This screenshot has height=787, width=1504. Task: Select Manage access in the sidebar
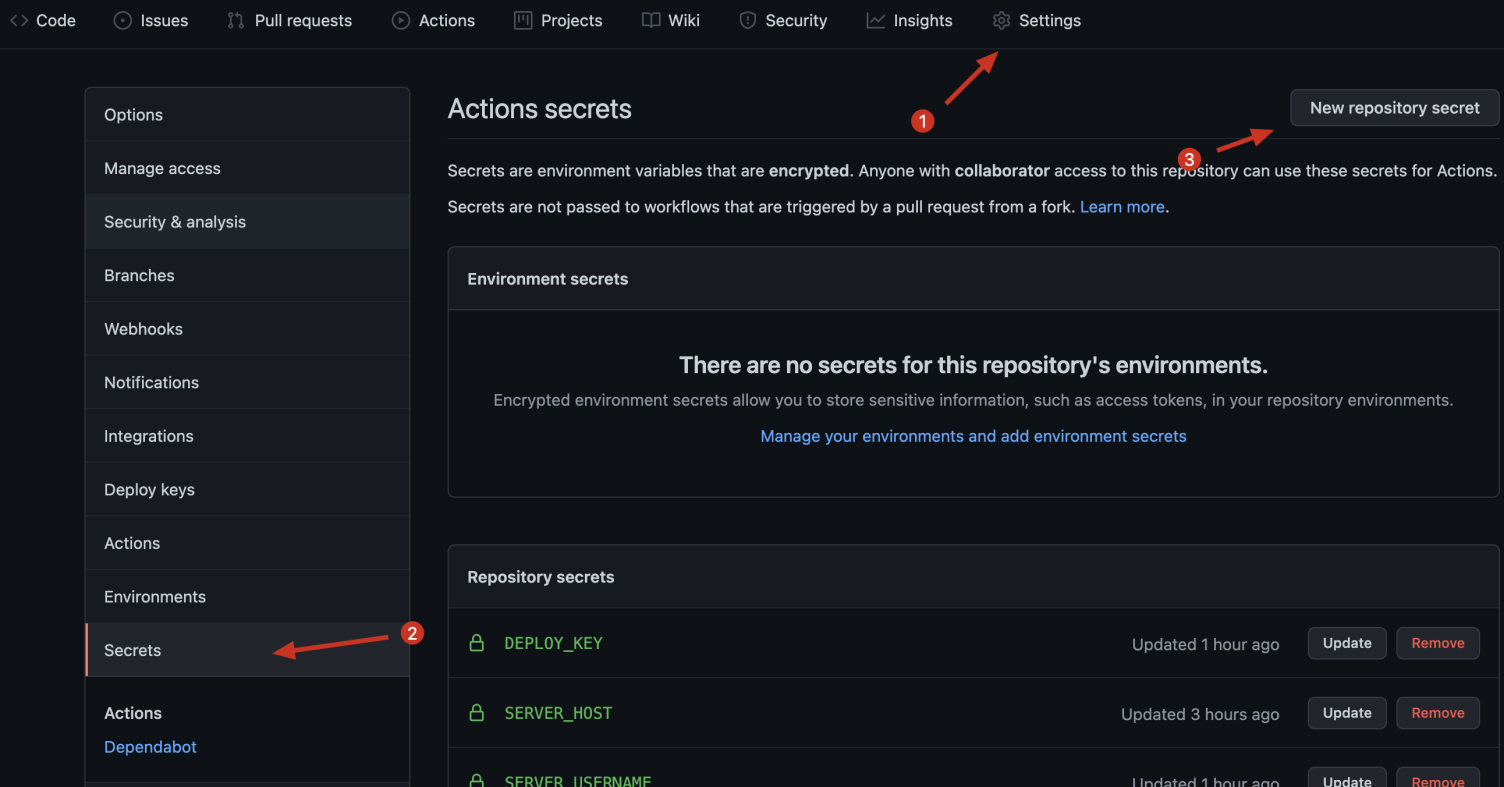tap(247, 168)
